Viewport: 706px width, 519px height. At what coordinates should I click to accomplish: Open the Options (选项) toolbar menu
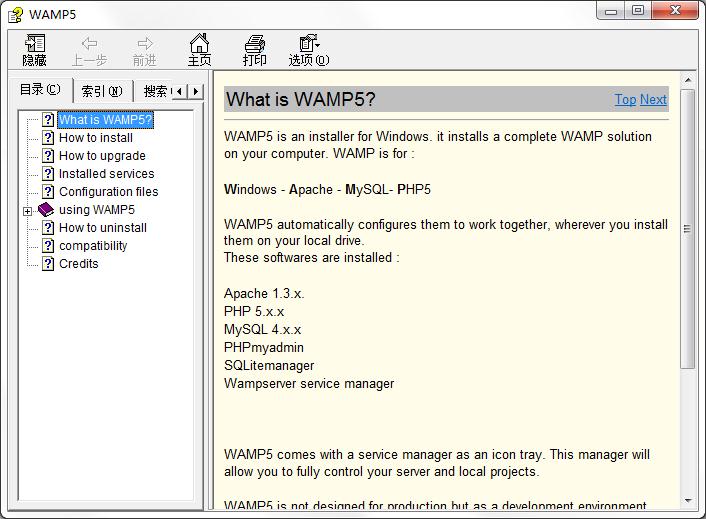coord(308,49)
